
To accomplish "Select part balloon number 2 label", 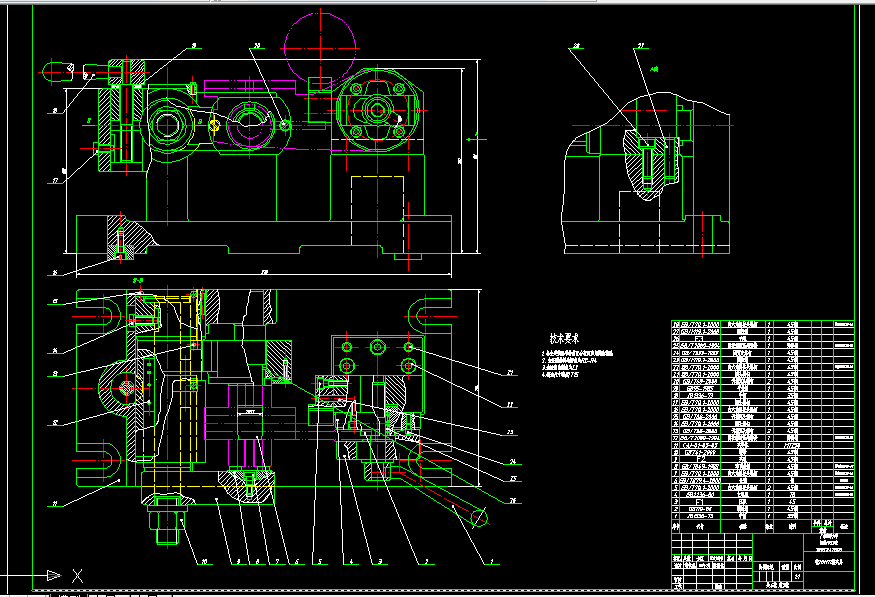I will tap(426, 561).
